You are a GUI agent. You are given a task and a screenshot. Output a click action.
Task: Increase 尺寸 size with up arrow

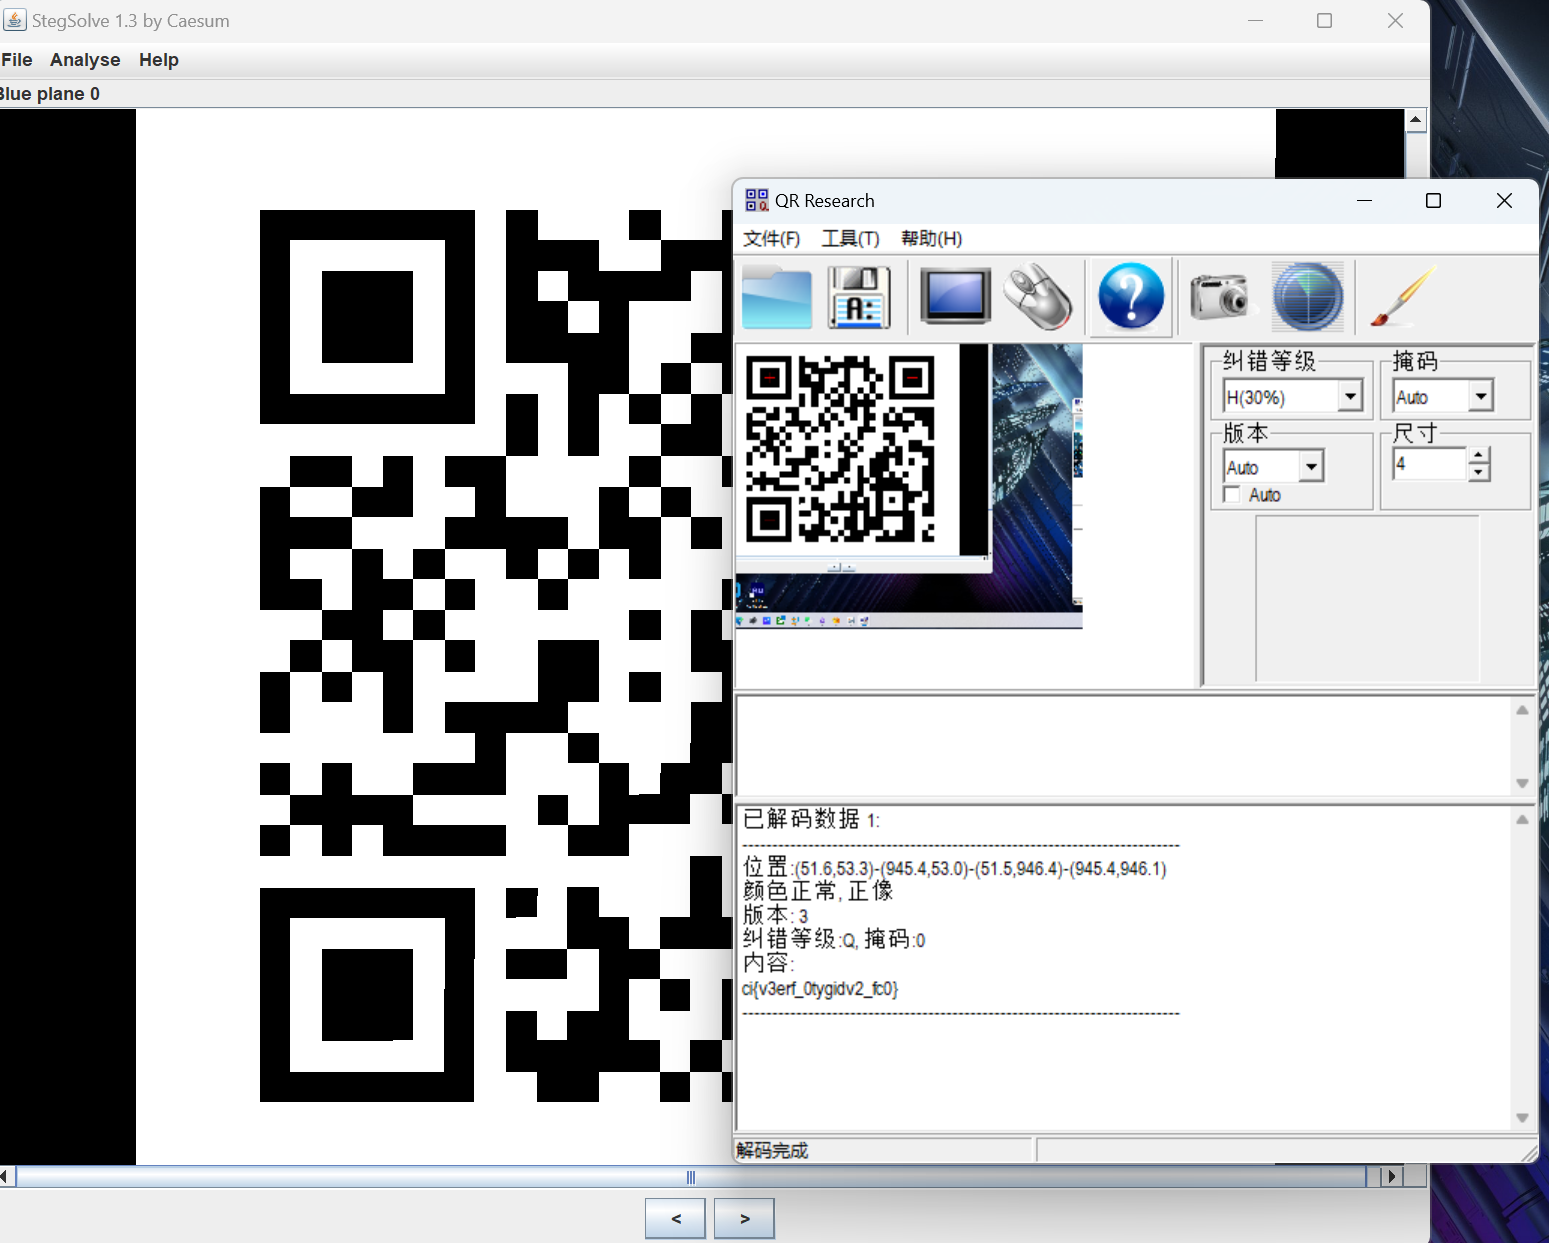coord(1478,456)
